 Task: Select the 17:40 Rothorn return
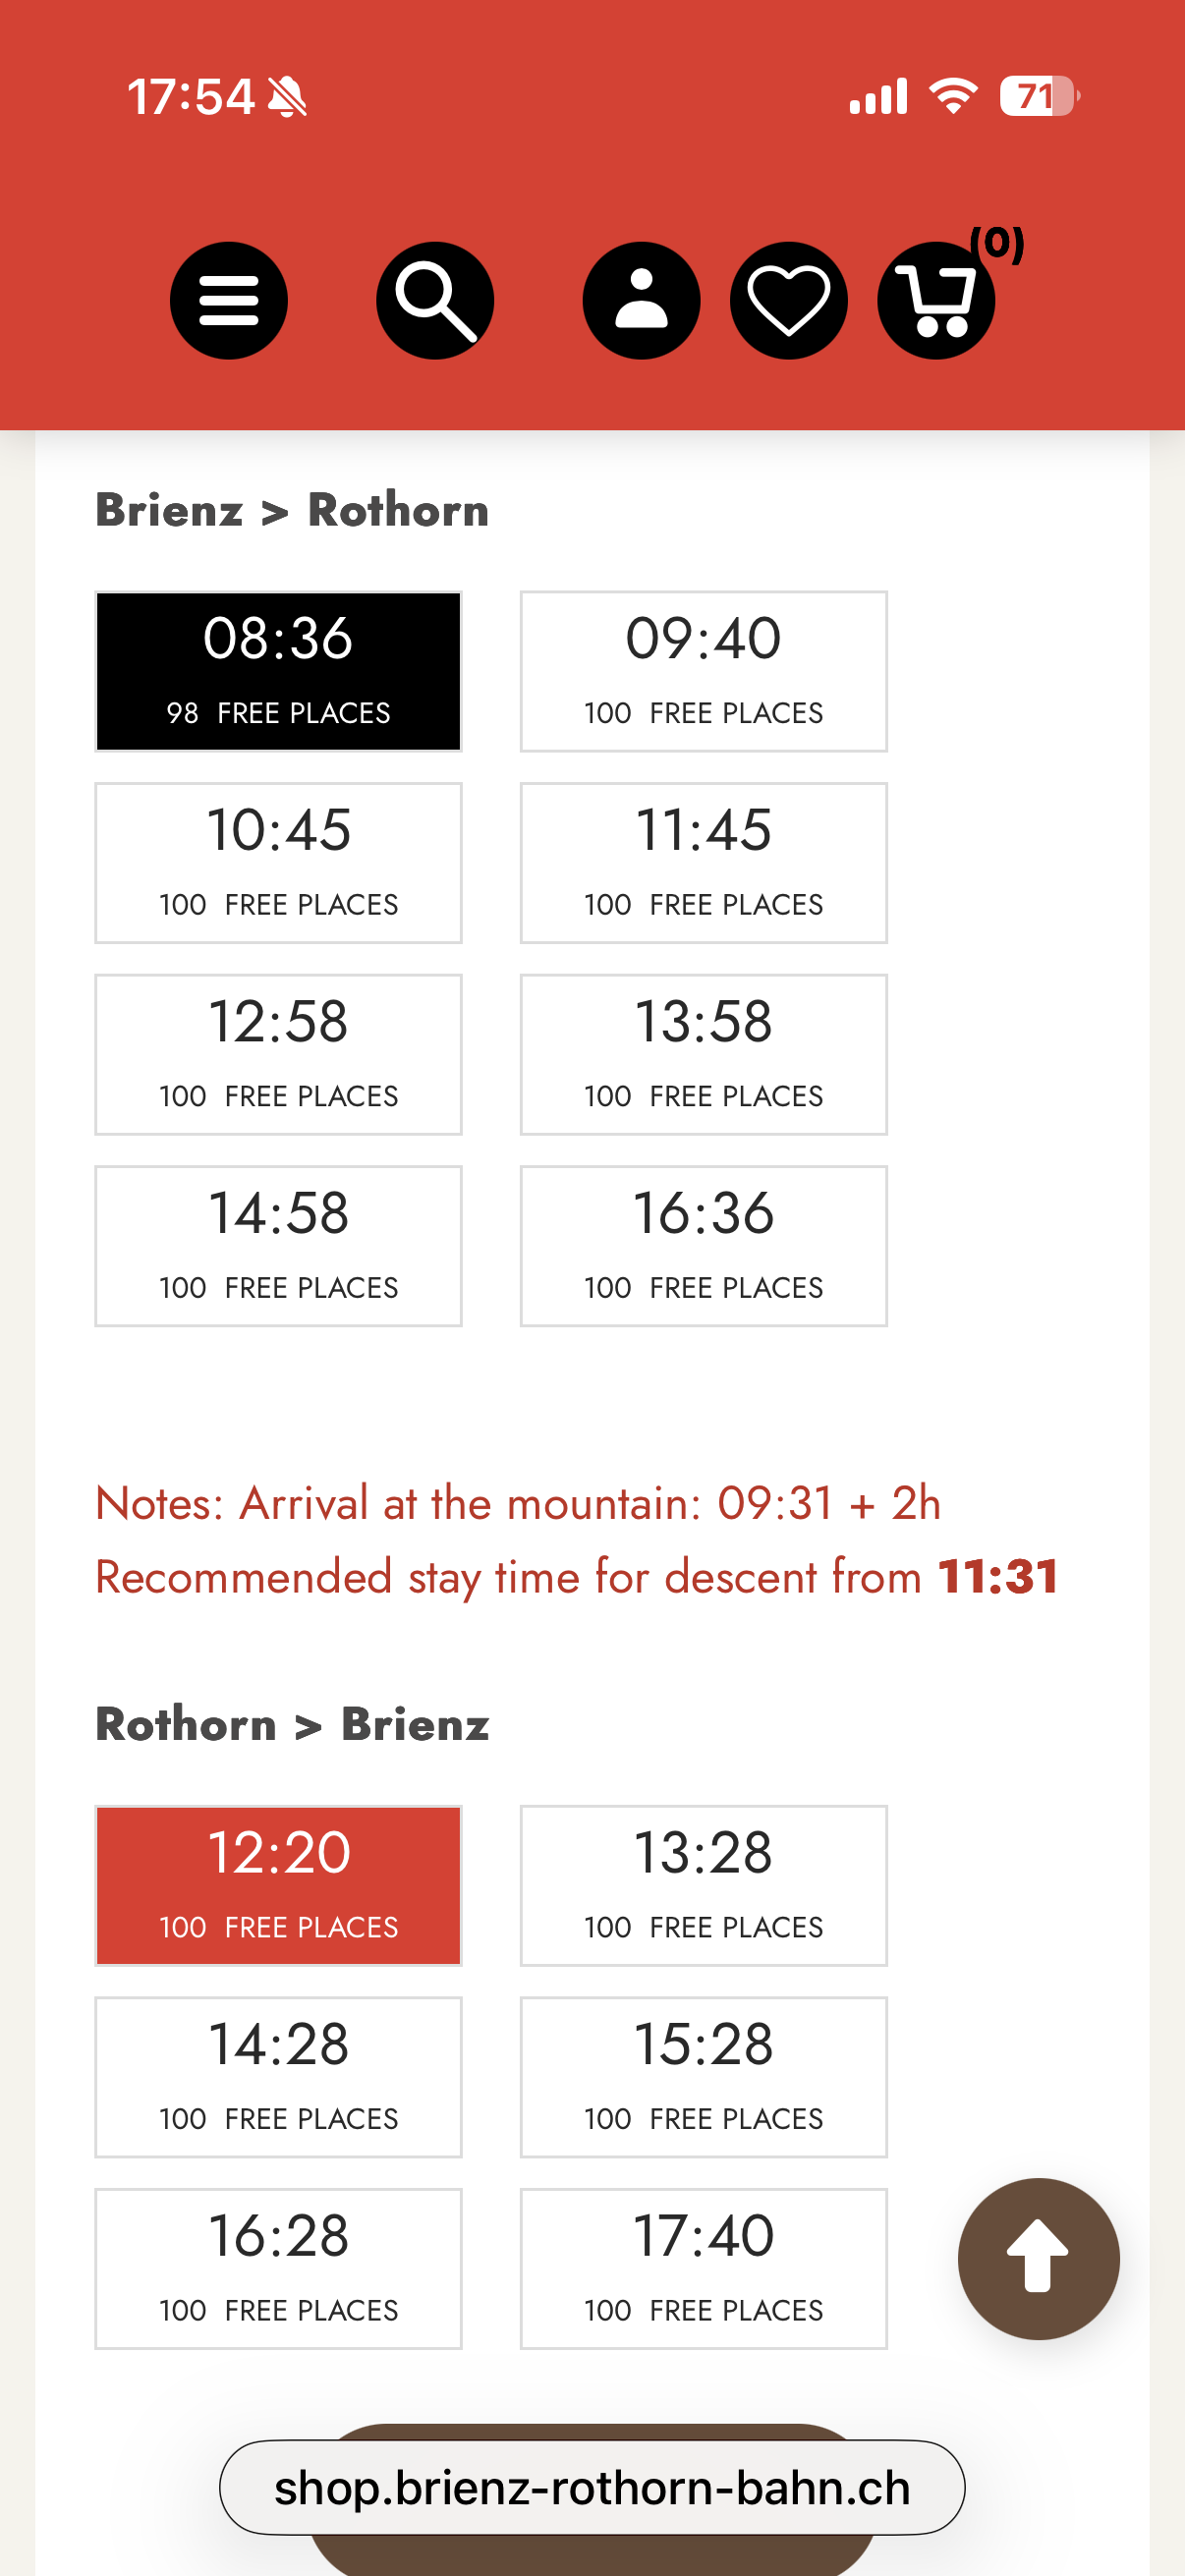[703, 2268]
